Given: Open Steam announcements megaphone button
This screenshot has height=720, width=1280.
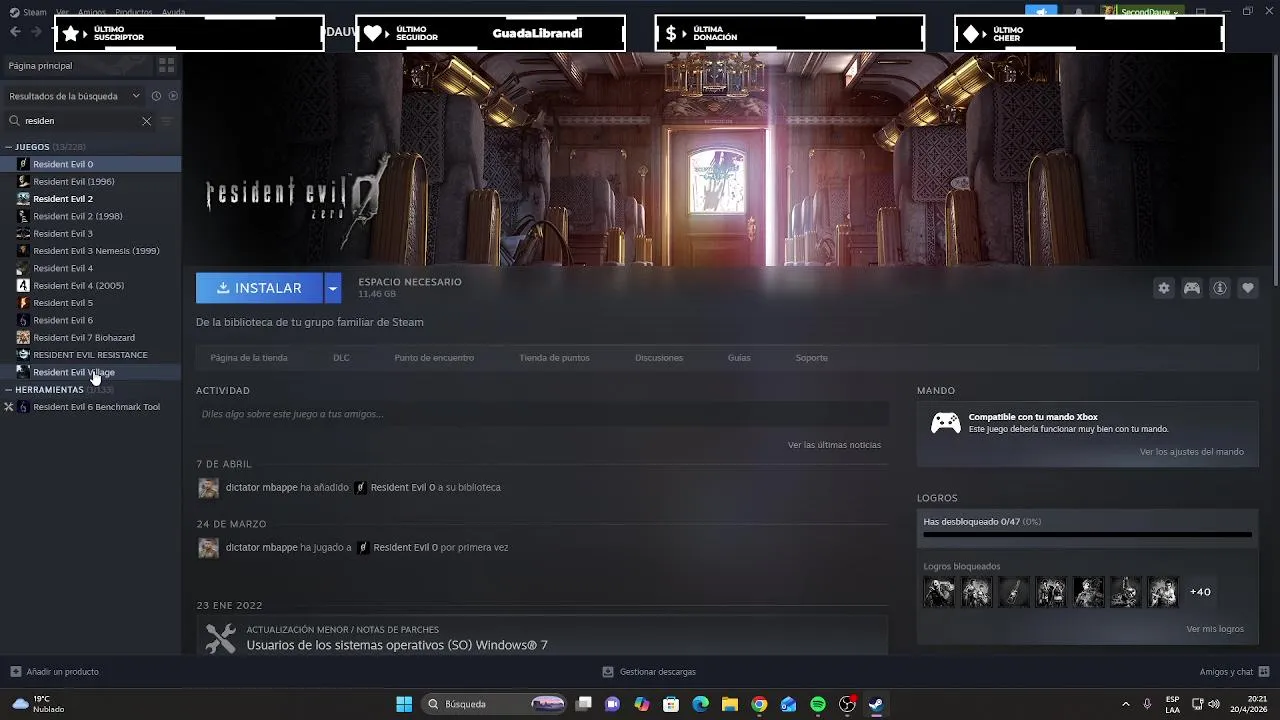Looking at the screenshot, I should pyautogui.click(x=1041, y=12).
